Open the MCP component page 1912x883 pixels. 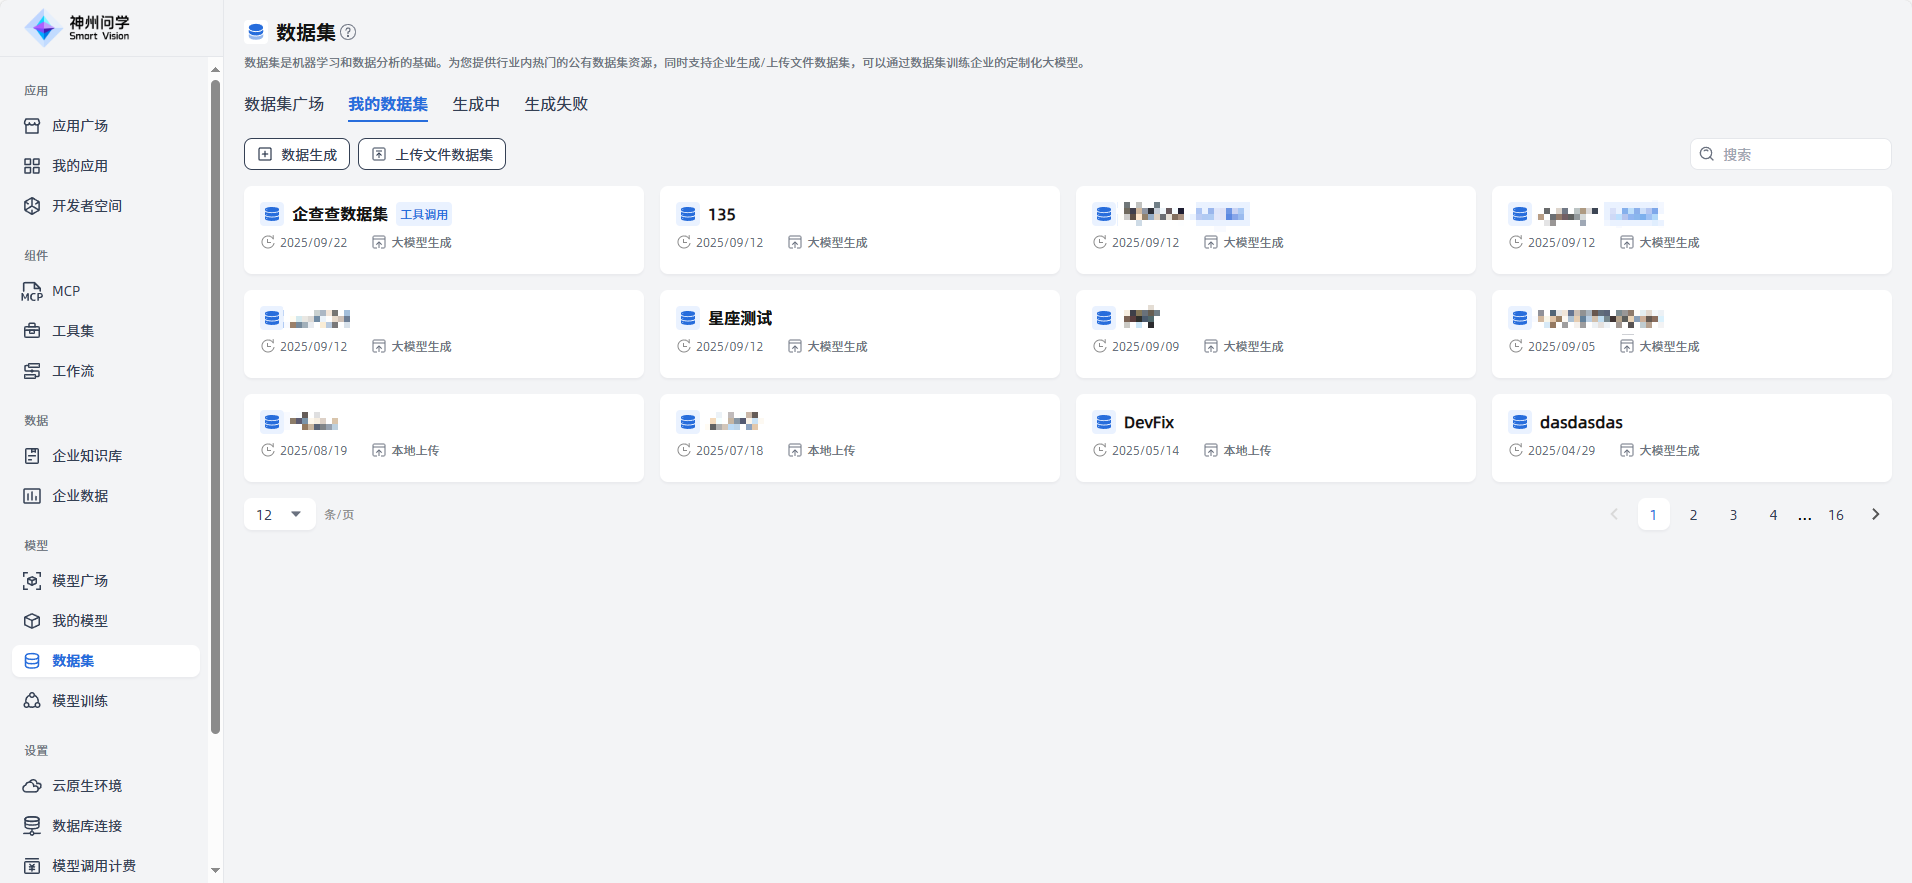pyautogui.click(x=66, y=291)
